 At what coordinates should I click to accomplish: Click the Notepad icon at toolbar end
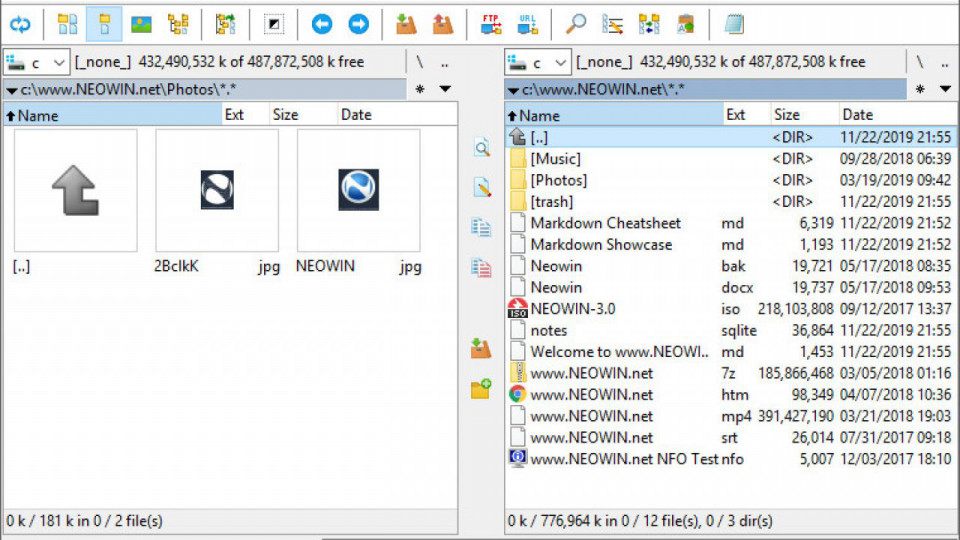pyautogui.click(x=734, y=24)
